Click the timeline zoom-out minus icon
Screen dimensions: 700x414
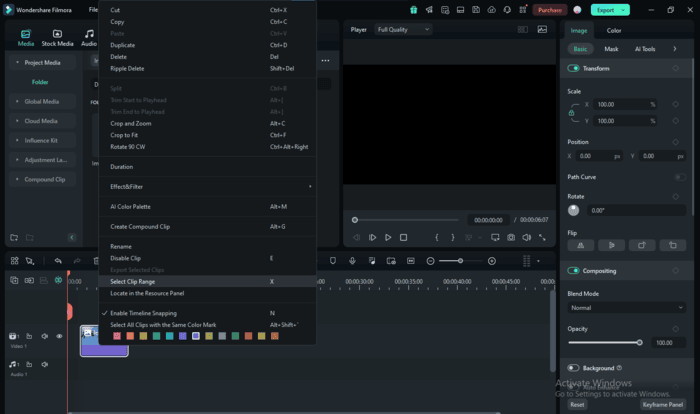click(x=430, y=261)
